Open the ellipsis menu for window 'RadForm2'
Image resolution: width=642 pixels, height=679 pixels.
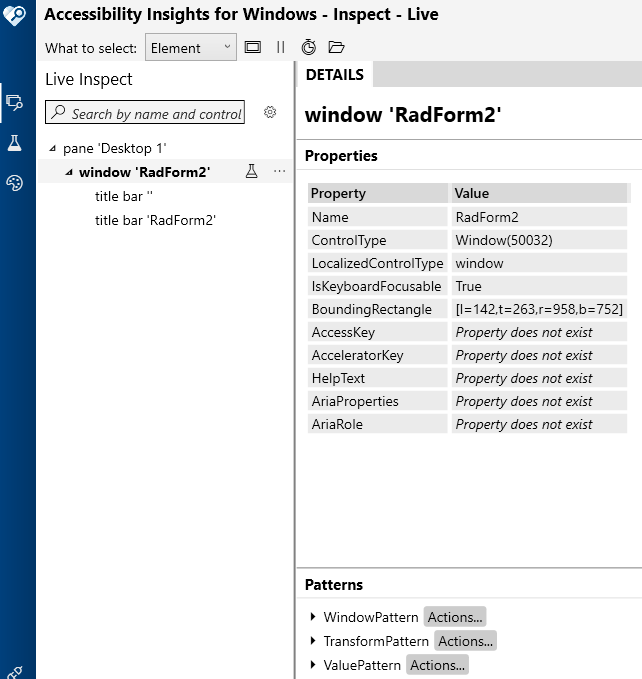point(280,171)
